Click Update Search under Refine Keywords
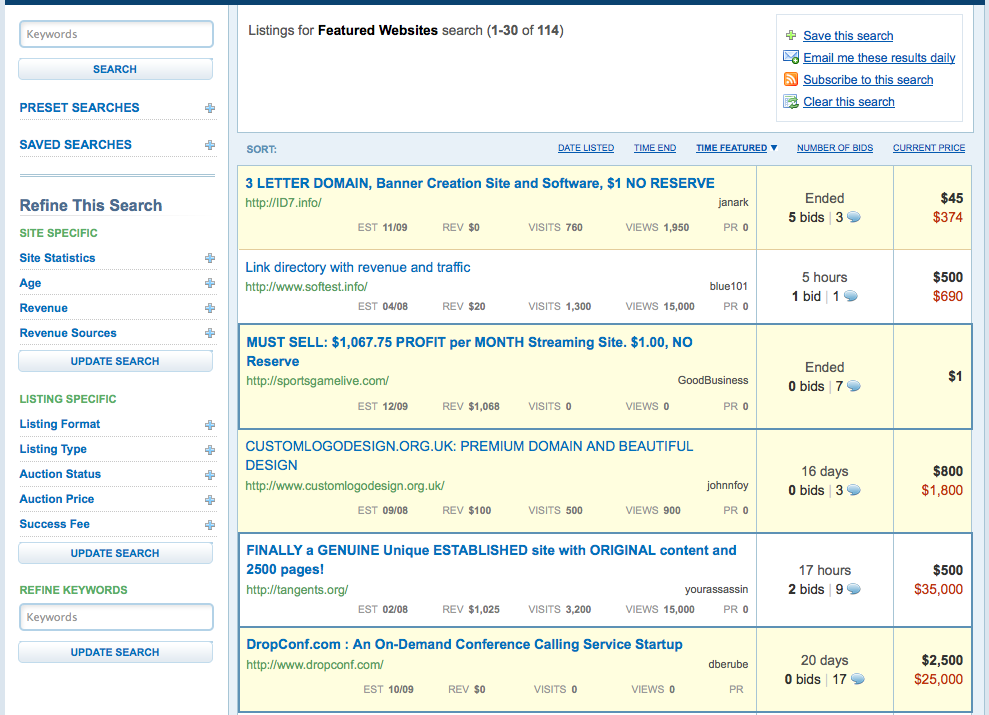Screen dimensions: 989x715 [115, 652]
